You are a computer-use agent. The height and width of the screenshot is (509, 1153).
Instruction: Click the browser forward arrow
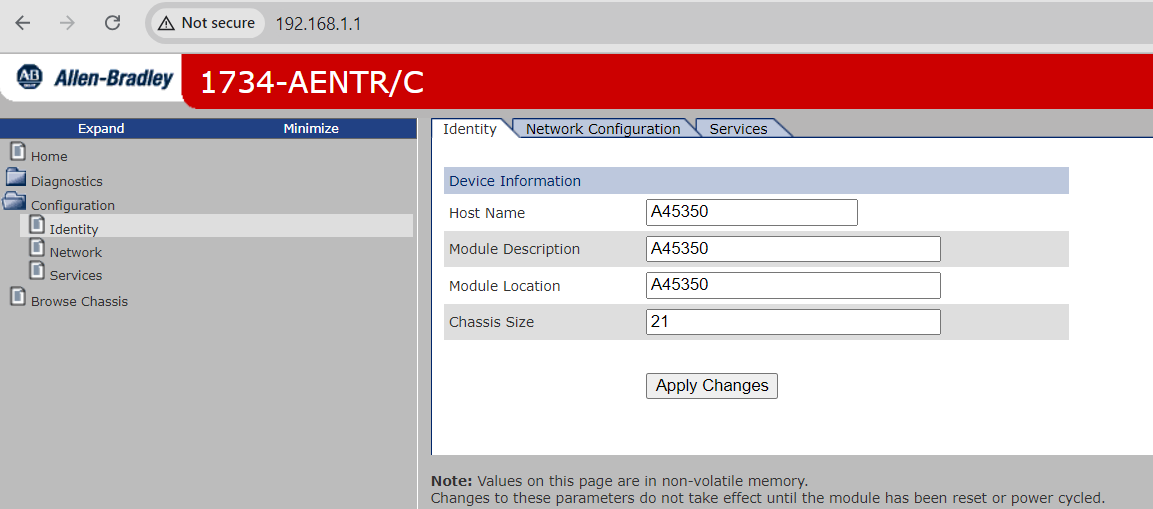coord(68,23)
